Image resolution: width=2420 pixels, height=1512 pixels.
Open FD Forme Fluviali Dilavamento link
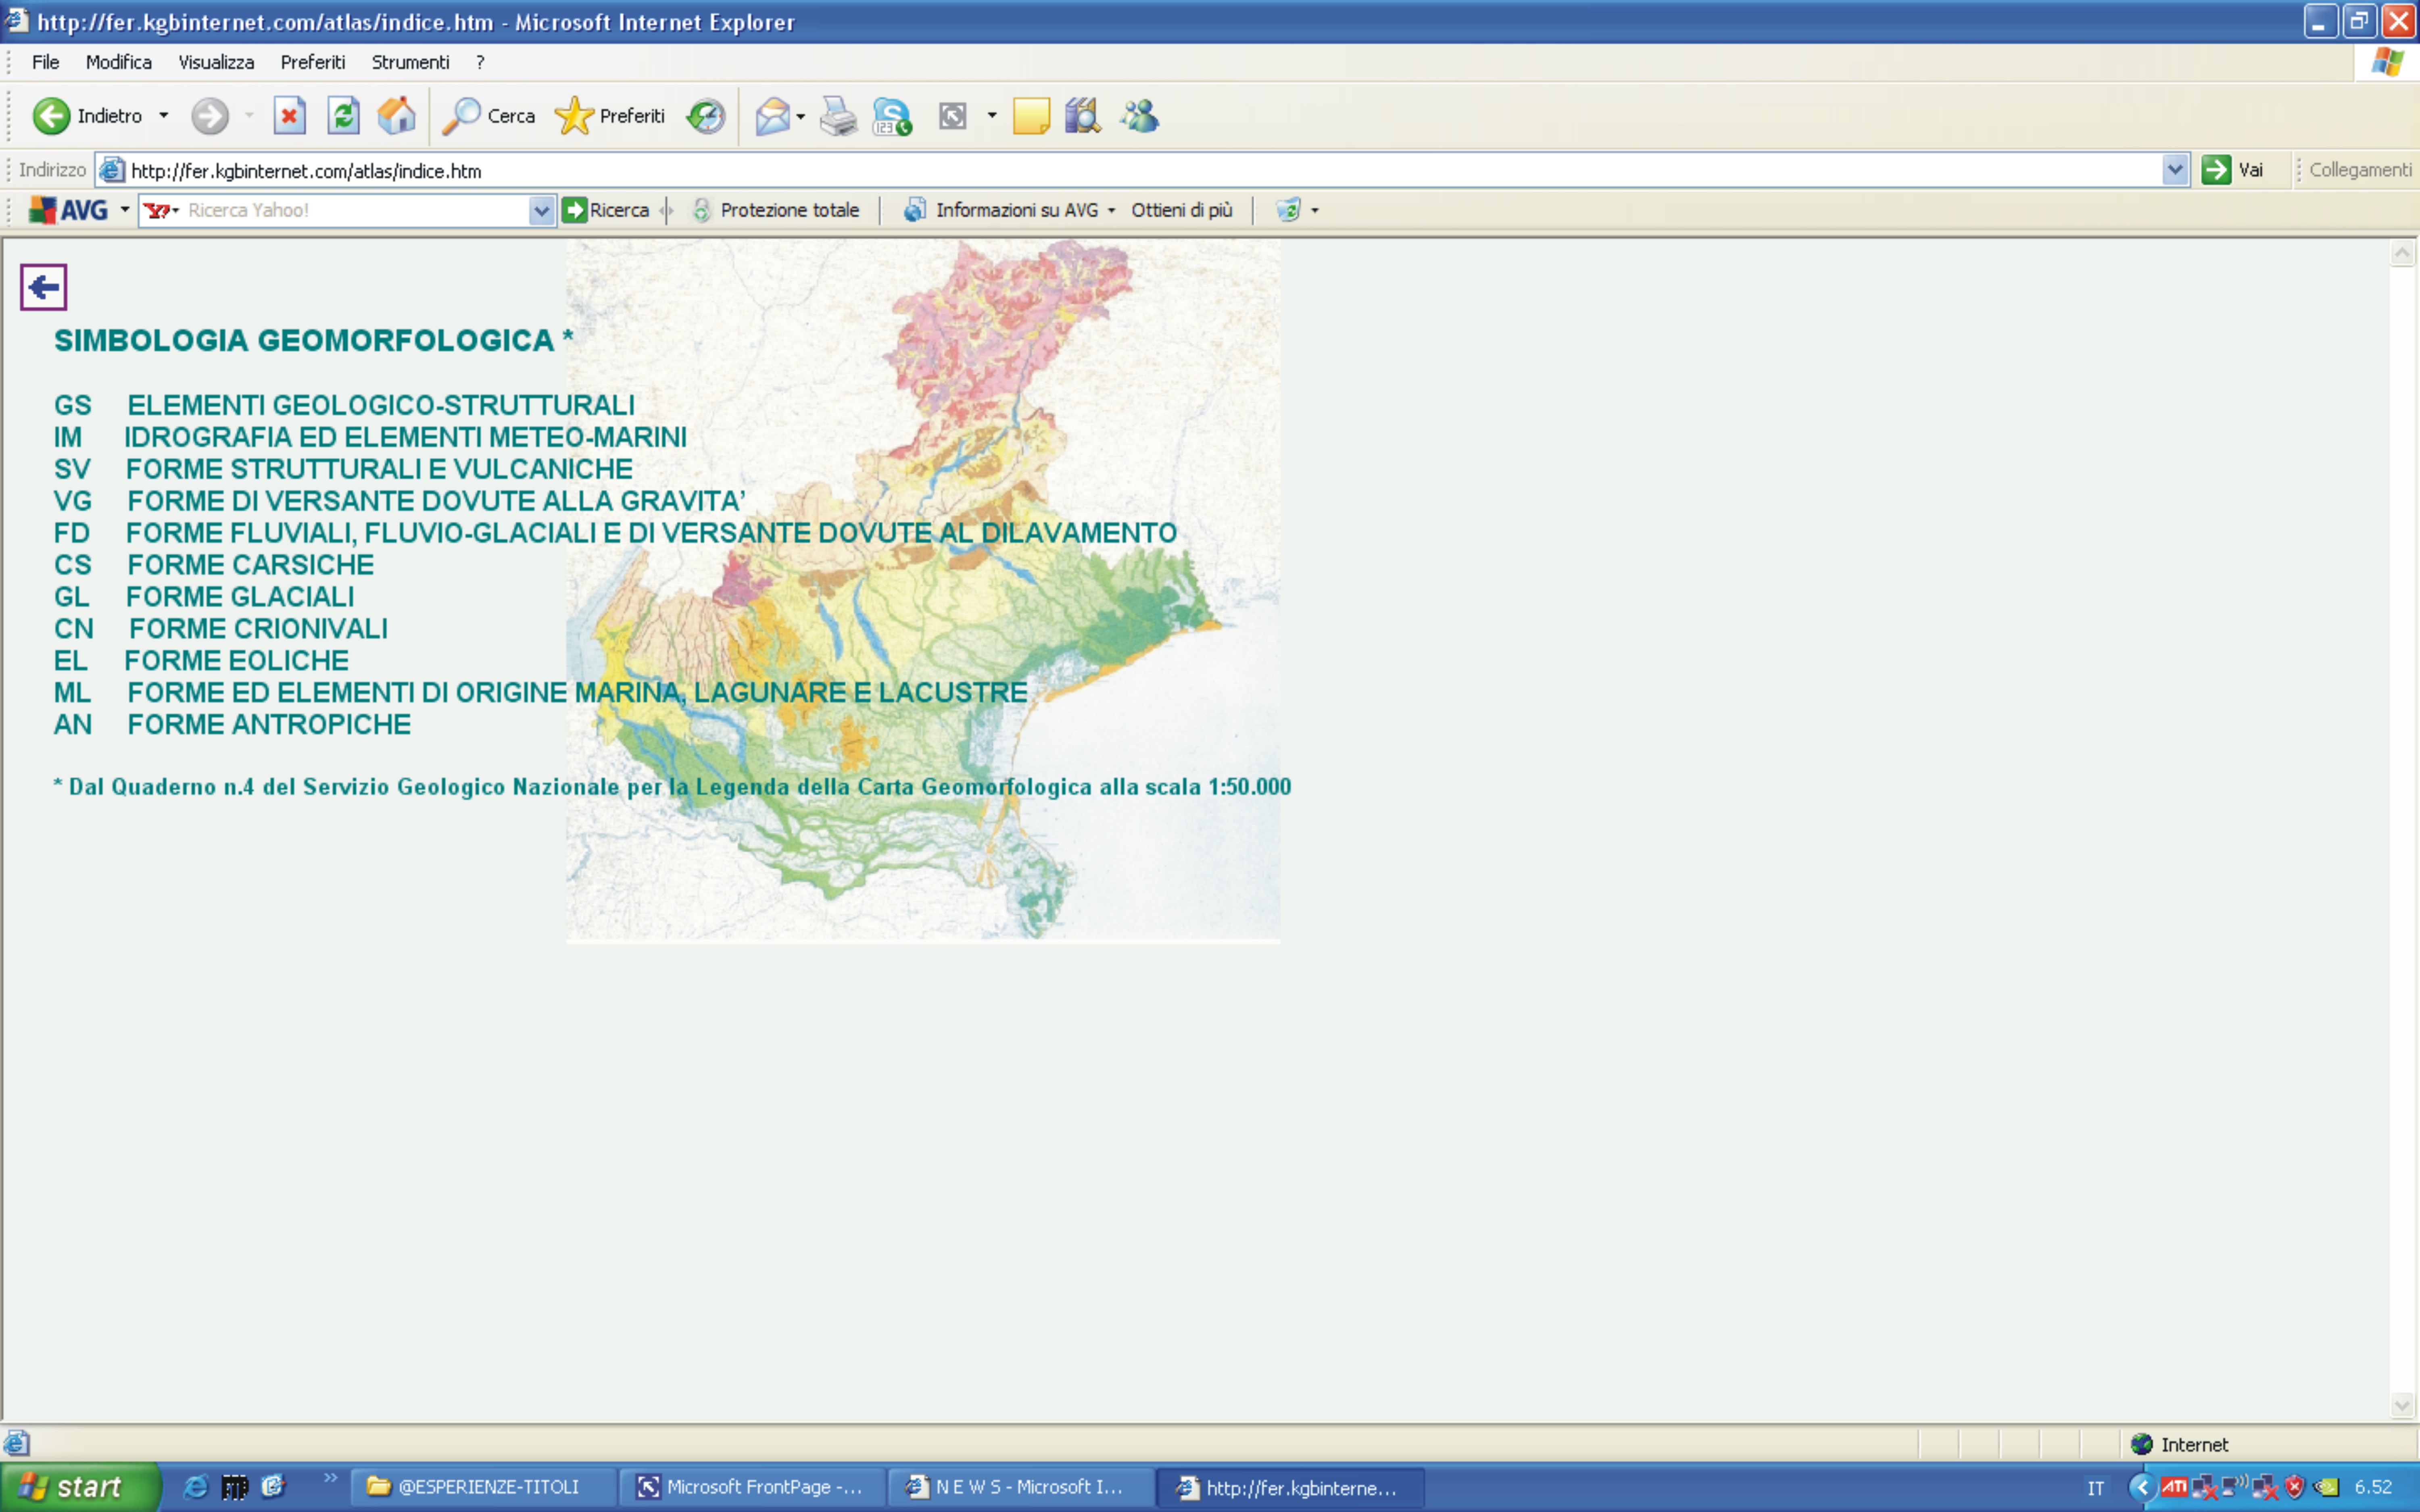pyautogui.click(x=615, y=533)
